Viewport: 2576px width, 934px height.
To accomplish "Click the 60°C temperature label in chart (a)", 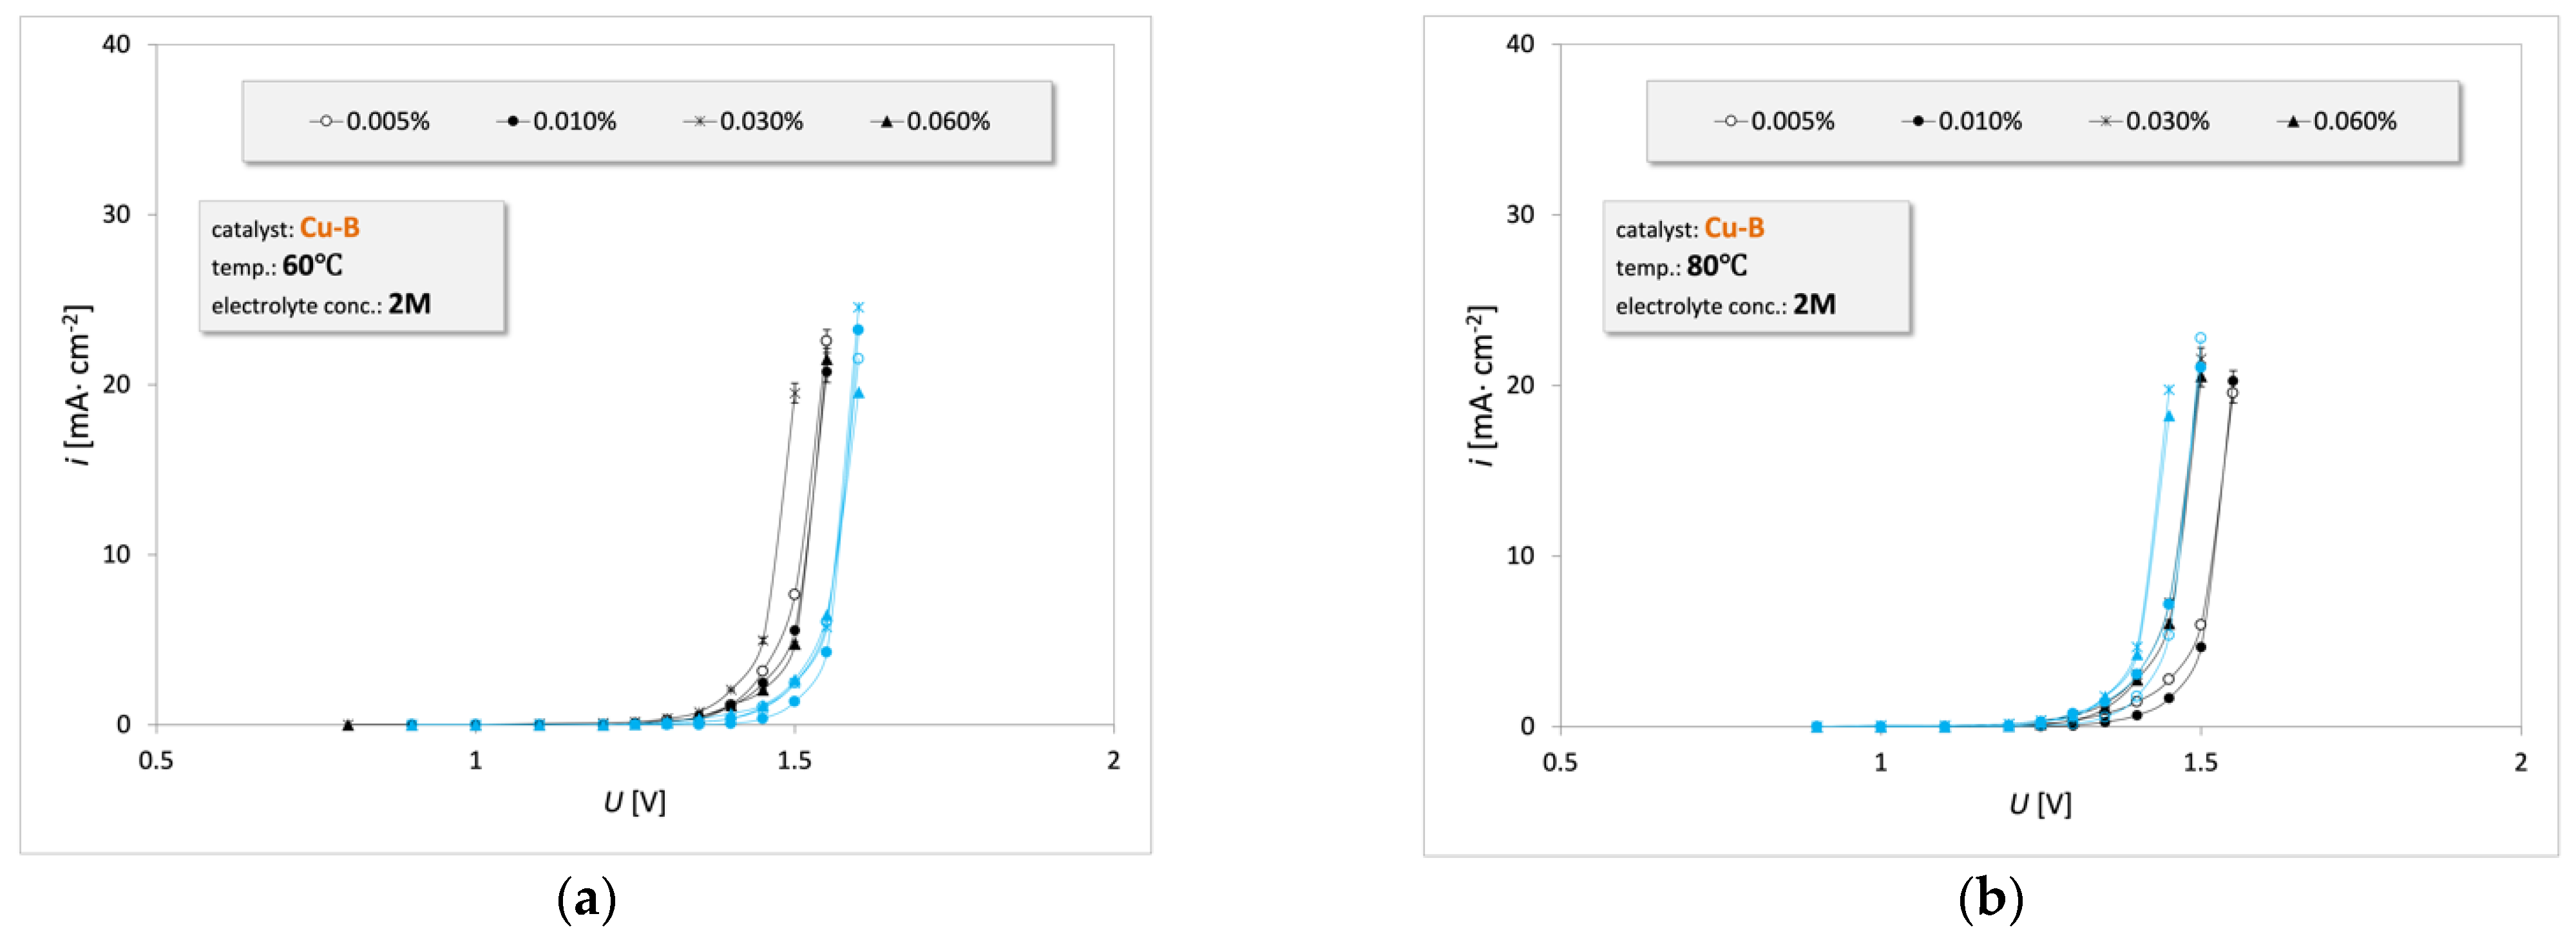I will click(x=312, y=266).
